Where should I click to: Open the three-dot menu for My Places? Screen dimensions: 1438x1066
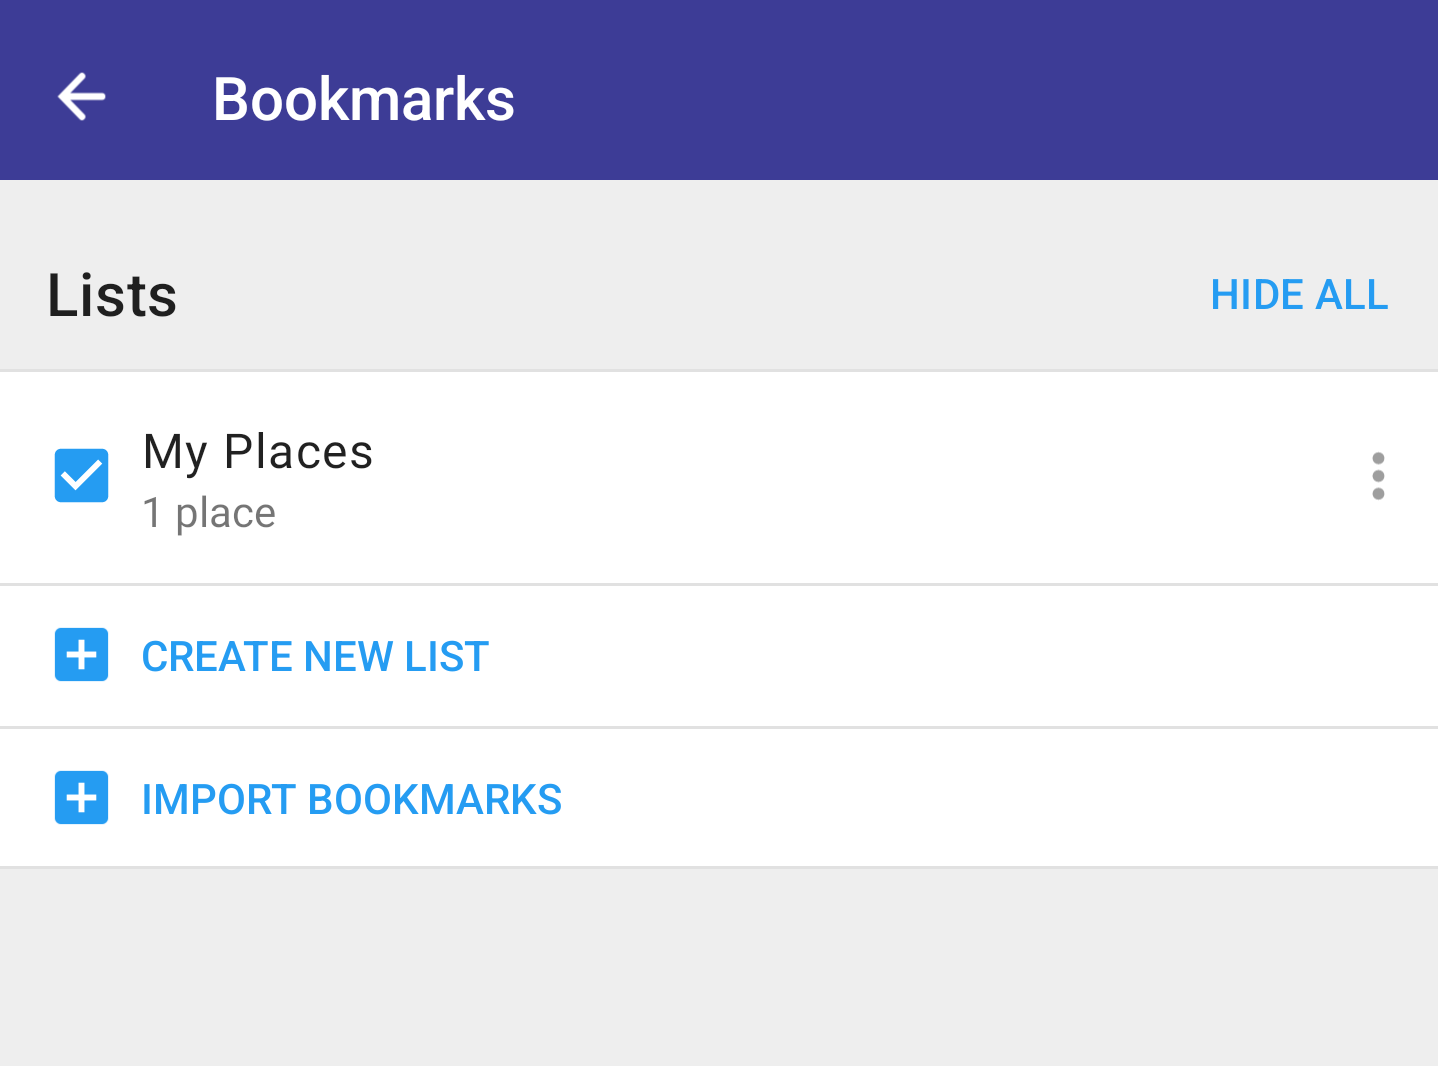tap(1378, 476)
